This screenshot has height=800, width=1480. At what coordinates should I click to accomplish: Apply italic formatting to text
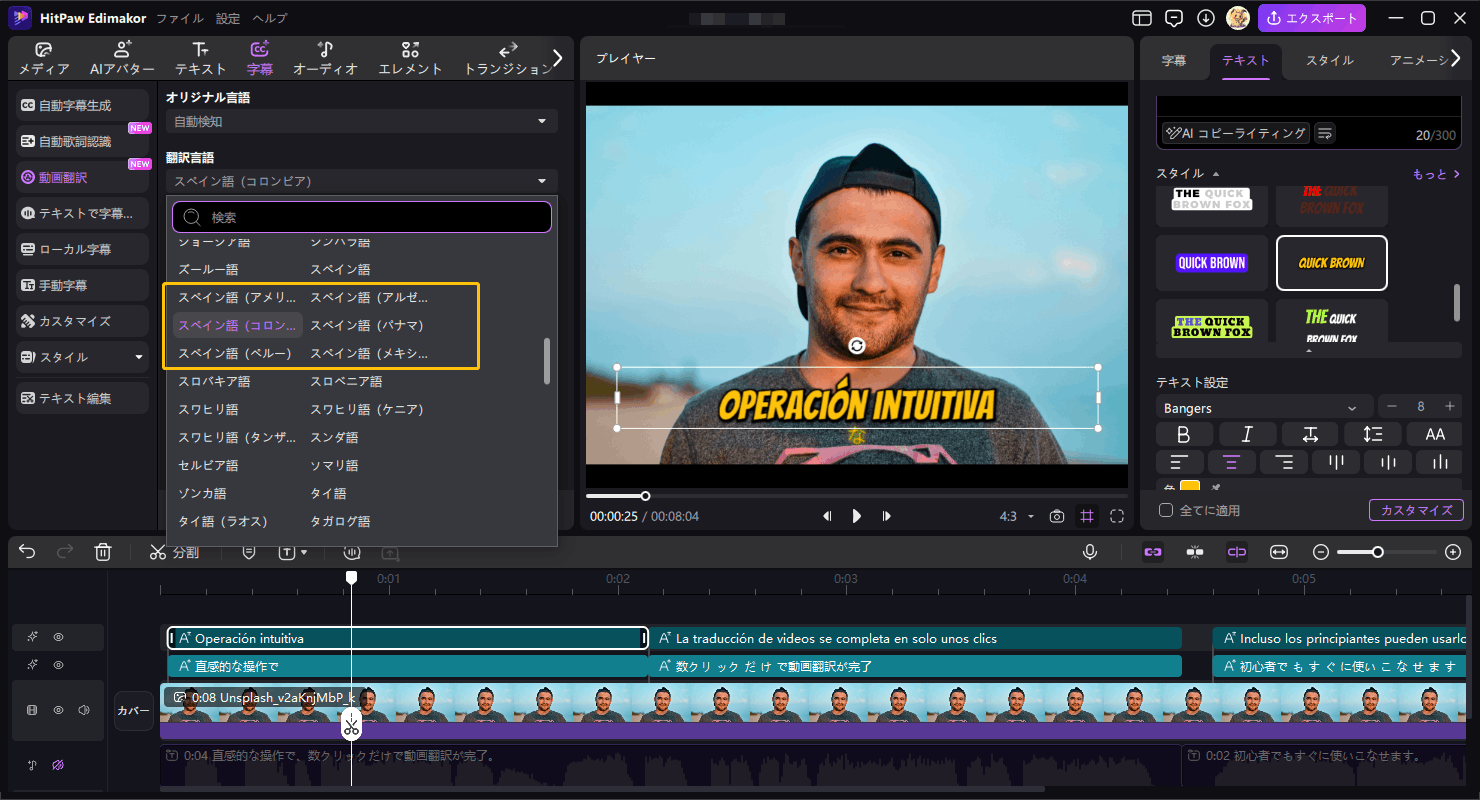[x=1247, y=434]
